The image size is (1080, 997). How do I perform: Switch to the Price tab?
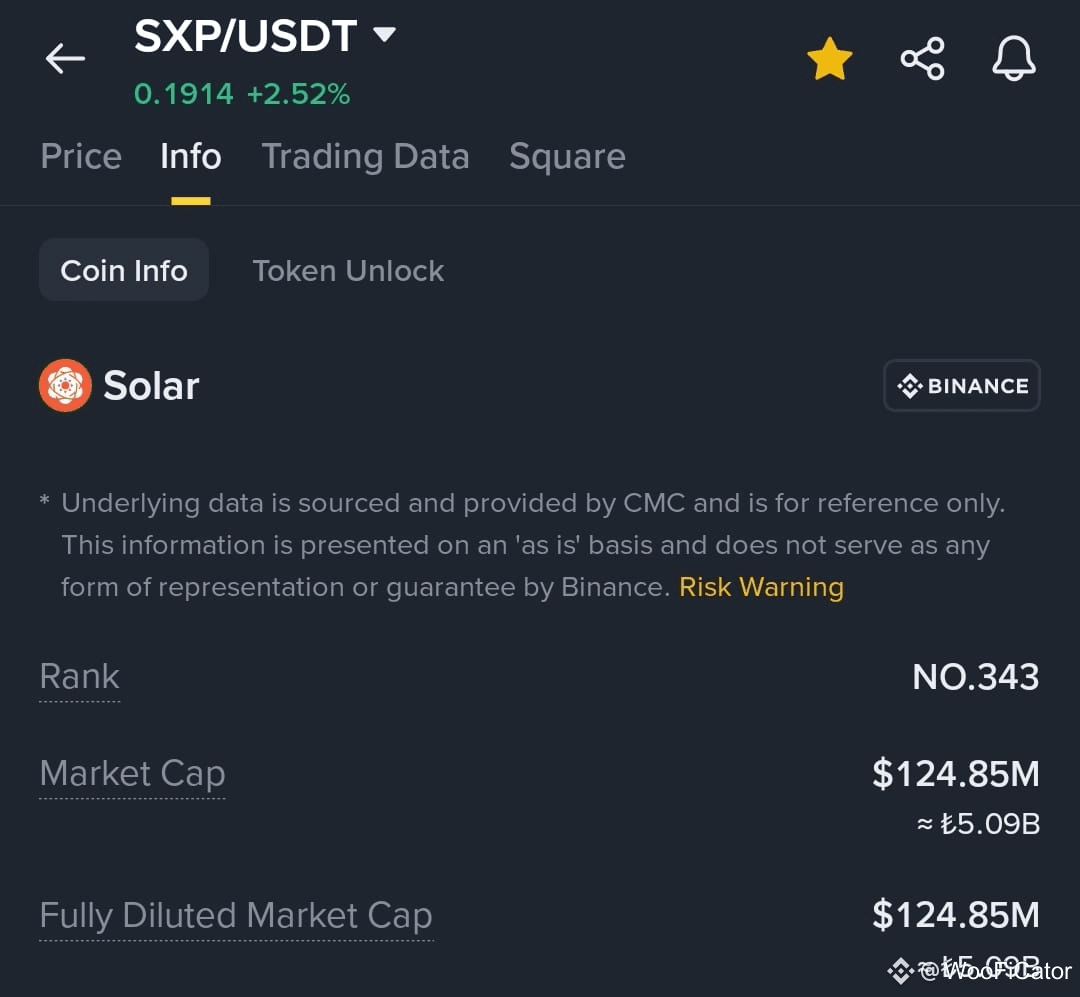pyautogui.click(x=81, y=156)
